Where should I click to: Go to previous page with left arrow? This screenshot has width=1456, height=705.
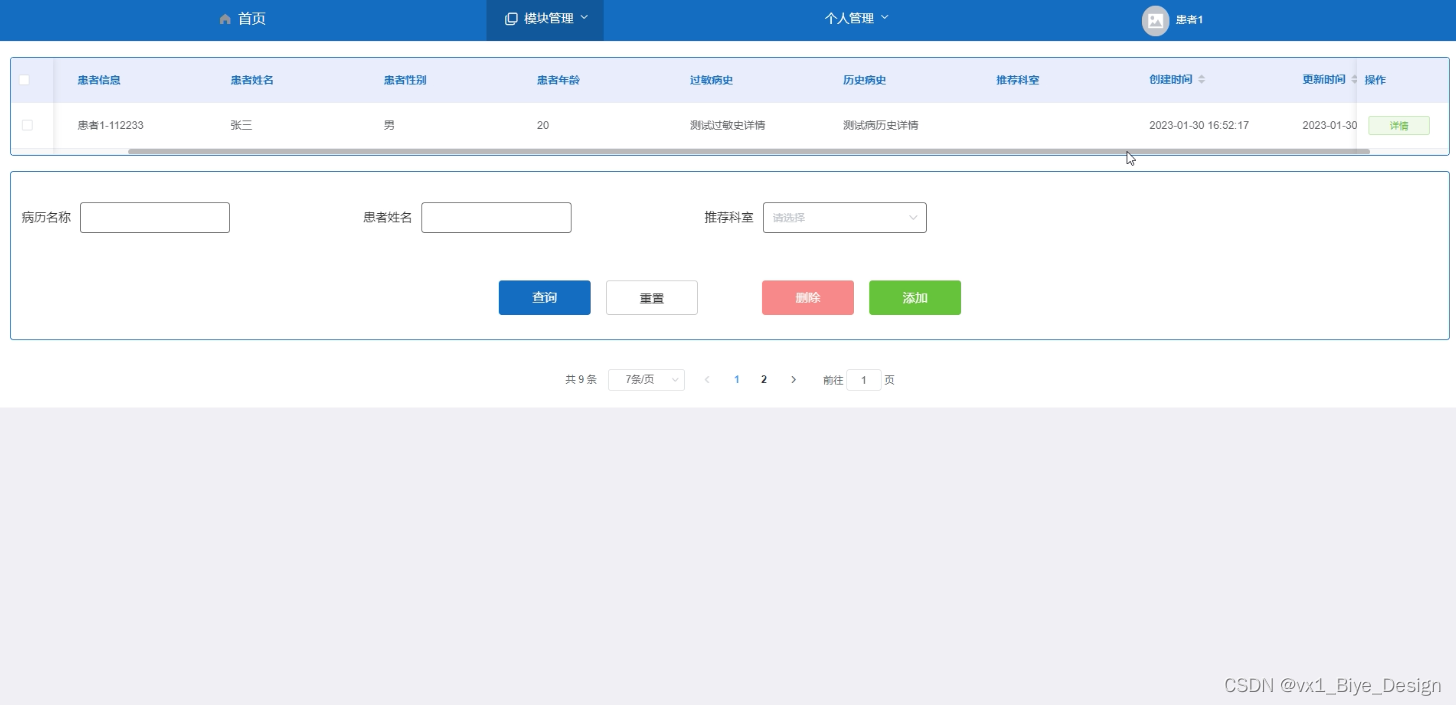(707, 380)
